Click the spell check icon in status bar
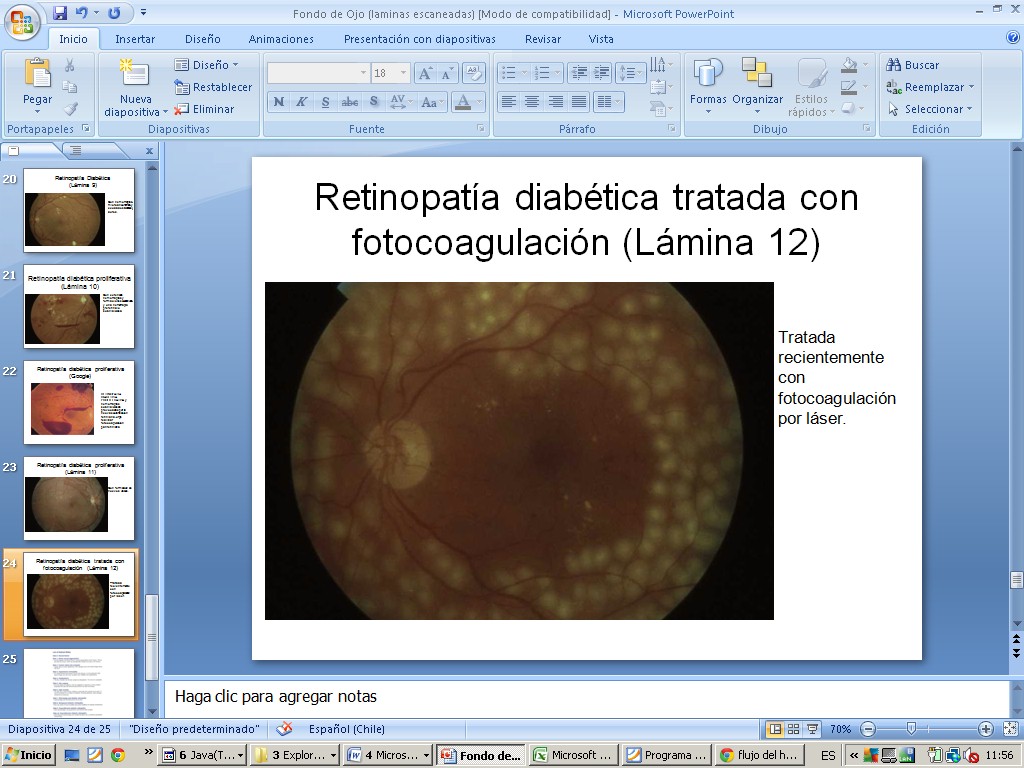 click(x=285, y=729)
